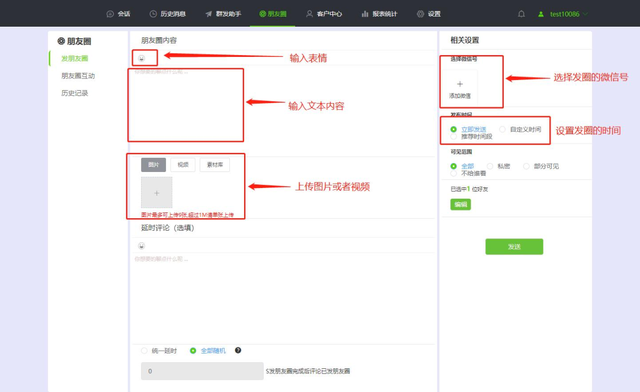Open the 客户中心 customer center tab
640x392 pixels.
pos(324,14)
